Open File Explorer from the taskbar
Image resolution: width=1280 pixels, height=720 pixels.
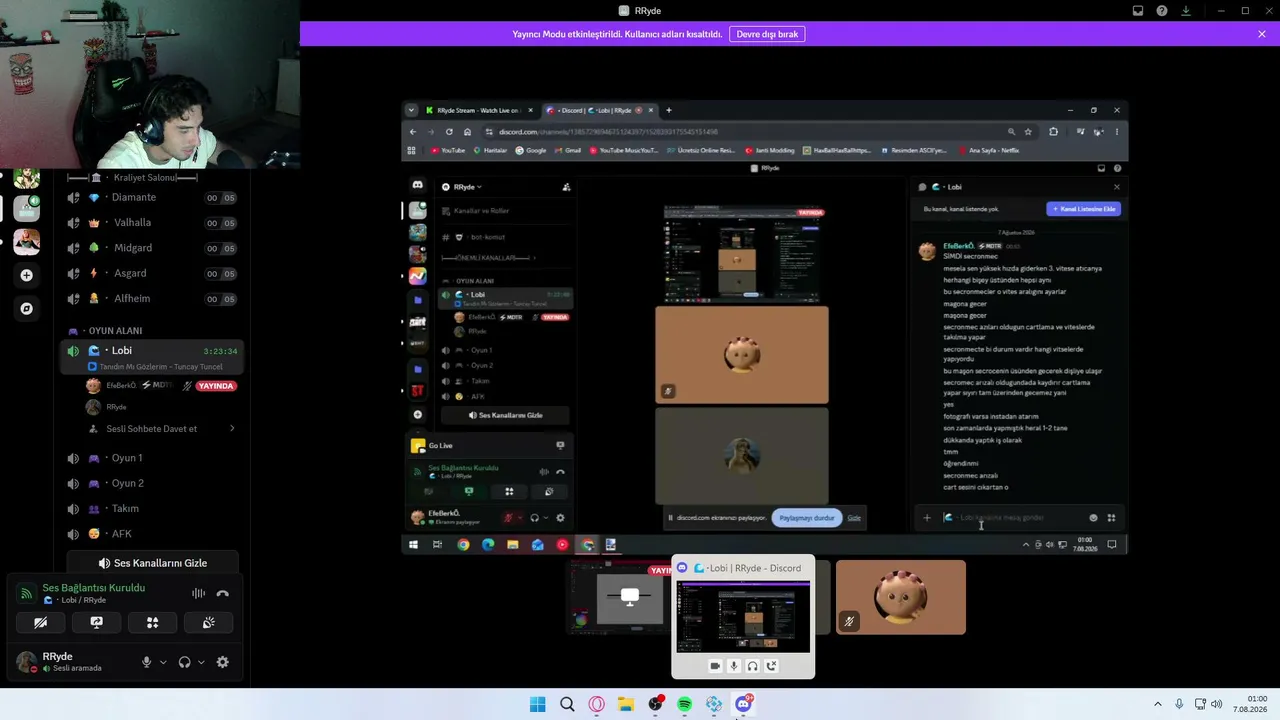coord(626,704)
